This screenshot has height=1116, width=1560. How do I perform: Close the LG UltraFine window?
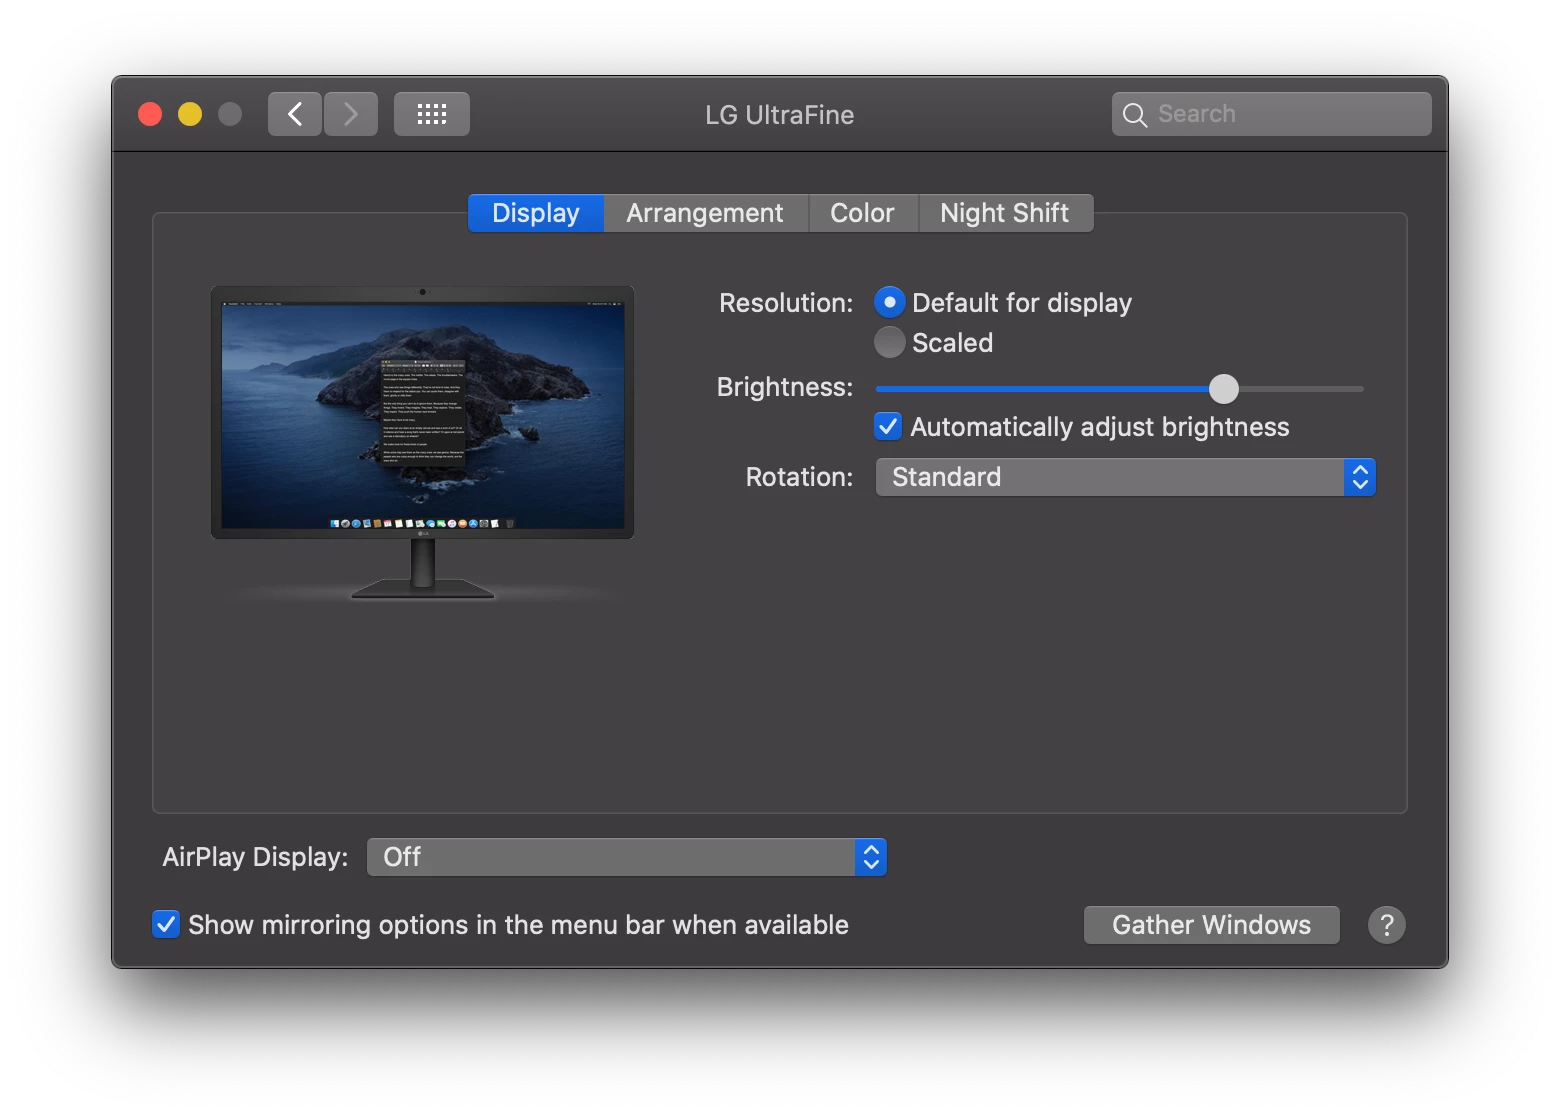[150, 114]
